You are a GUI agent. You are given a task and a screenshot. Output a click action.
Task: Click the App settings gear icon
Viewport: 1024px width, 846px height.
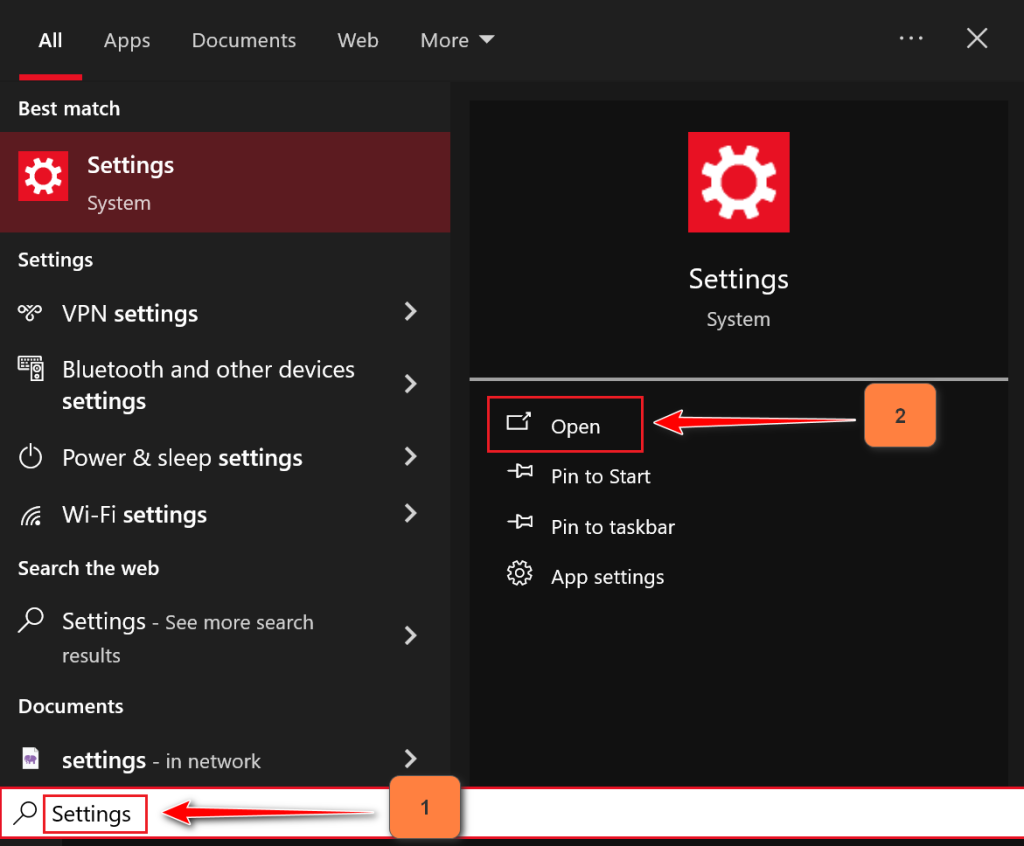(519, 575)
